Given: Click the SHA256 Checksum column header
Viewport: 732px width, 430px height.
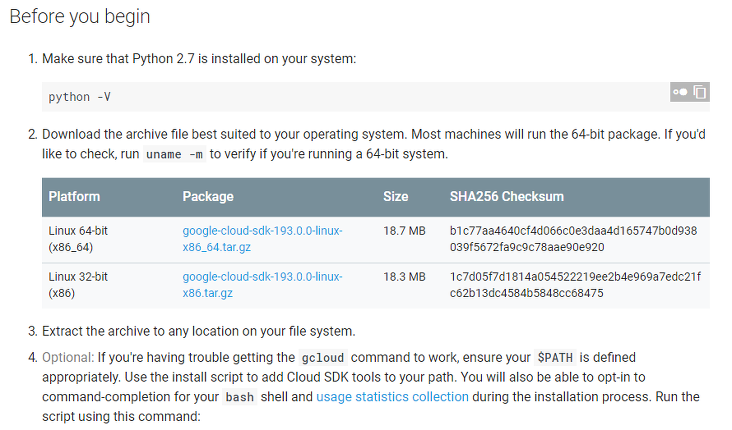Looking at the screenshot, I should click(x=507, y=197).
